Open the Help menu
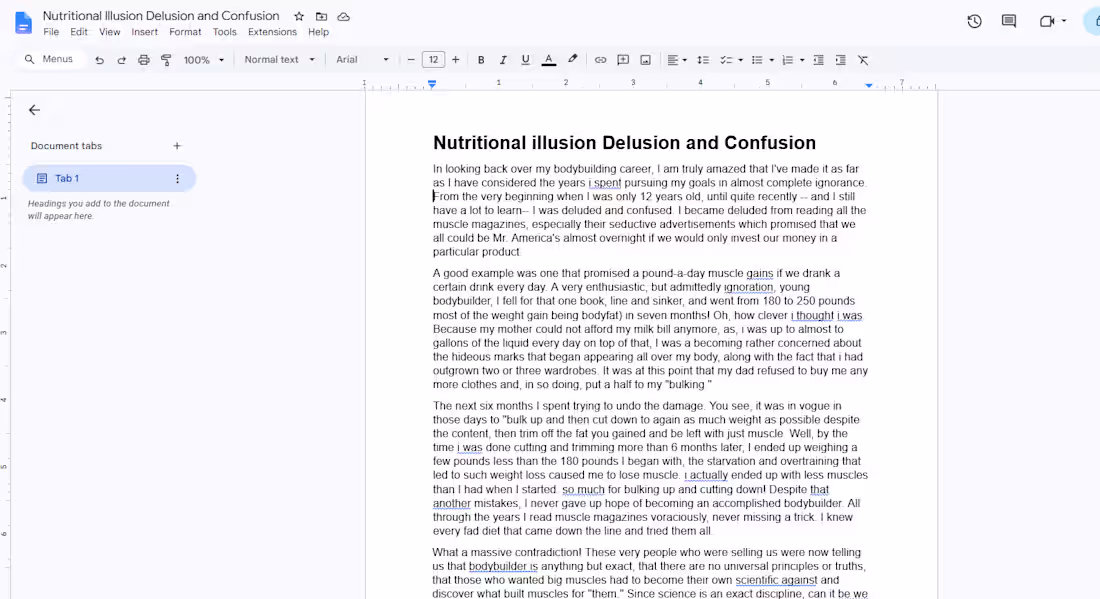This screenshot has height=599, width=1100. pos(318,32)
